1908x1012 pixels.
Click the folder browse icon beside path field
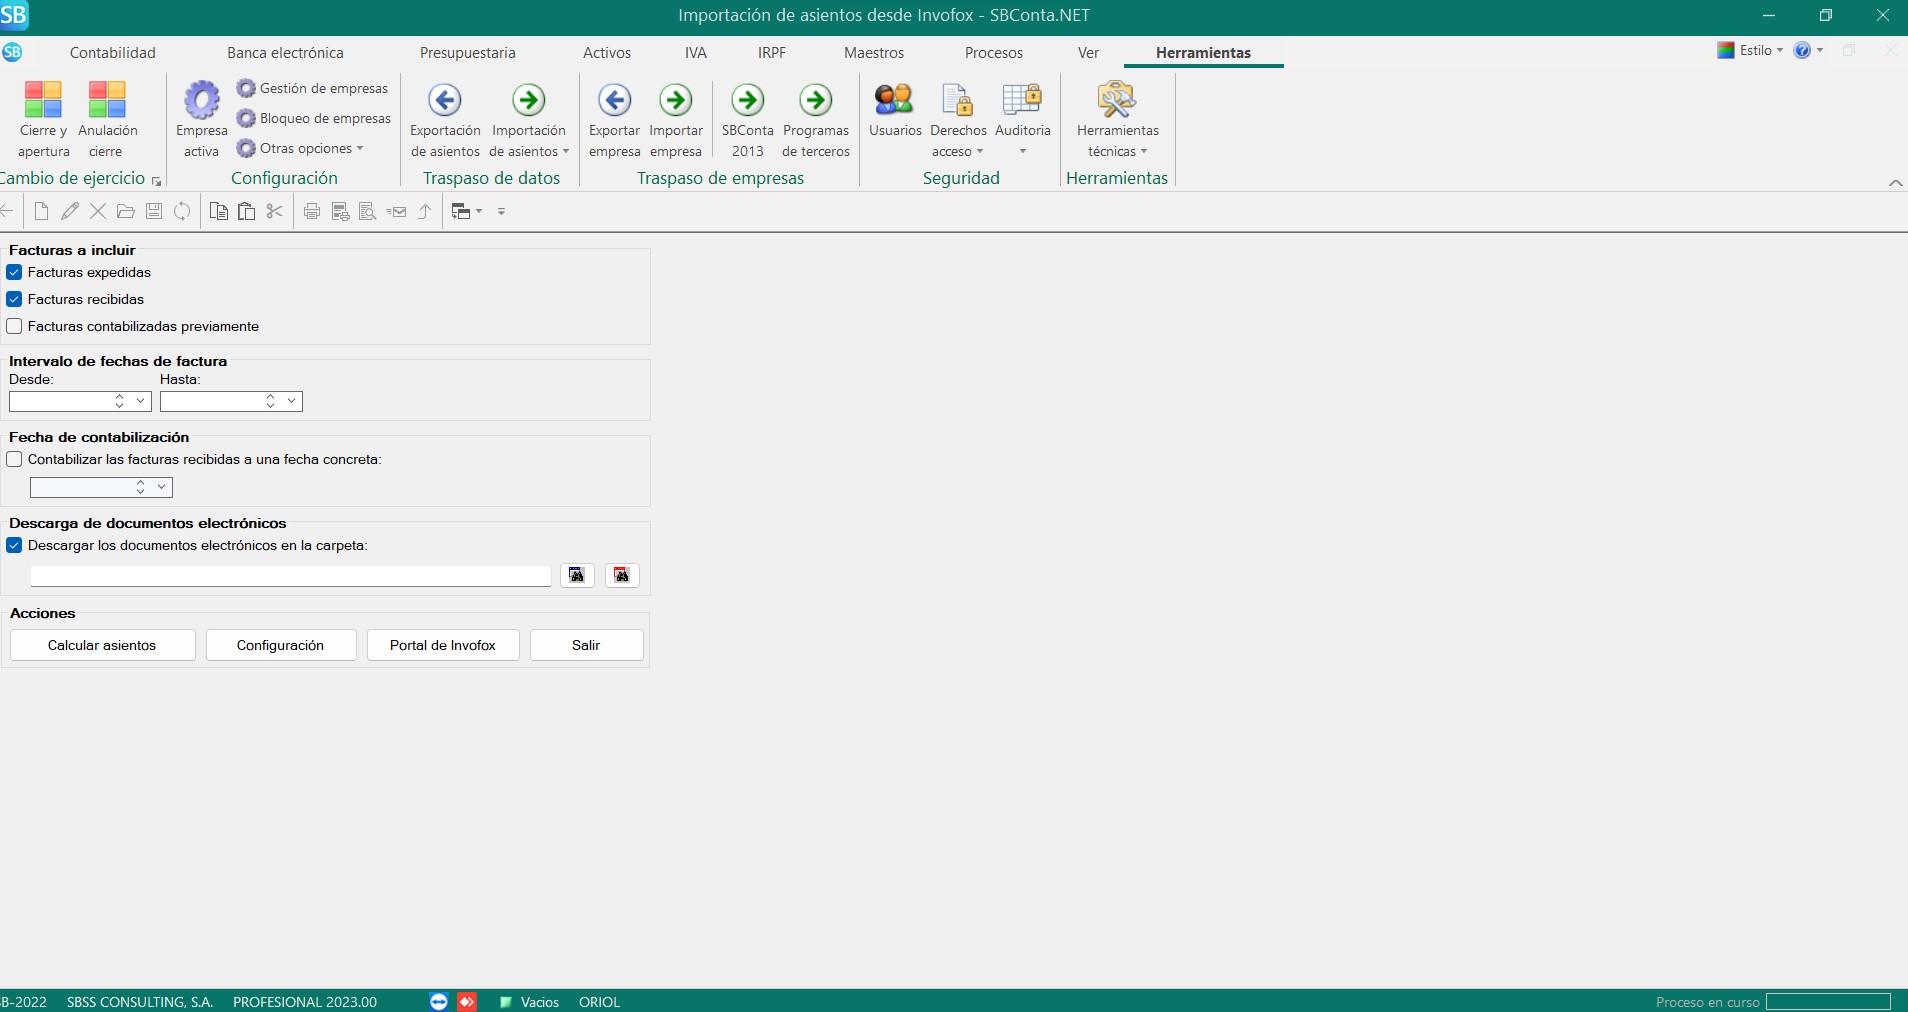tap(577, 575)
